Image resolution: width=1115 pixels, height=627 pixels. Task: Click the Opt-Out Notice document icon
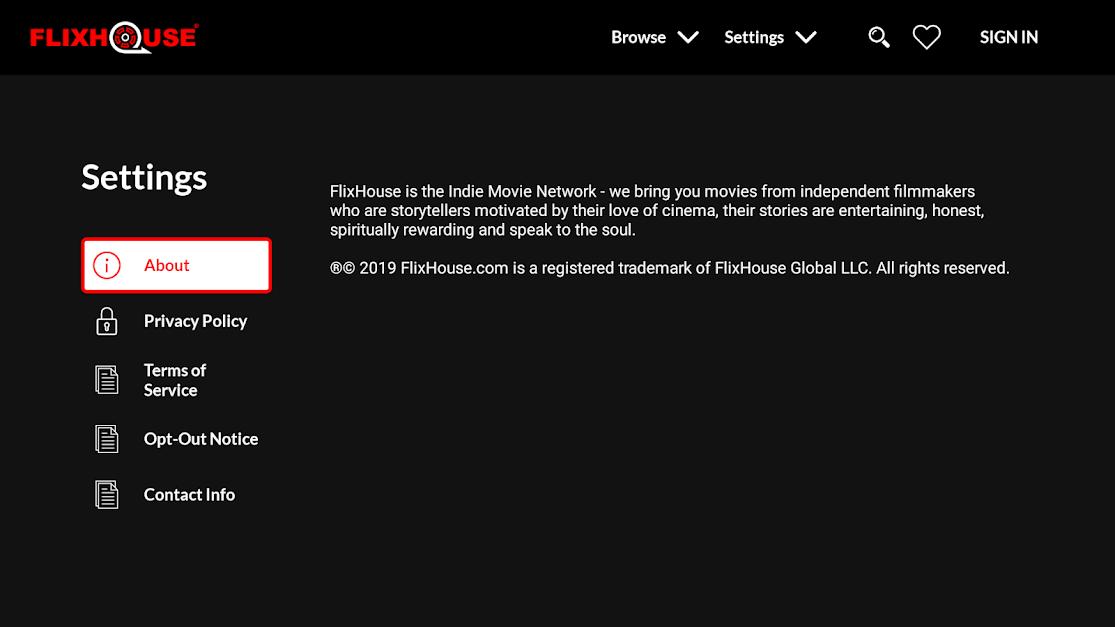click(x=107, y=439)
